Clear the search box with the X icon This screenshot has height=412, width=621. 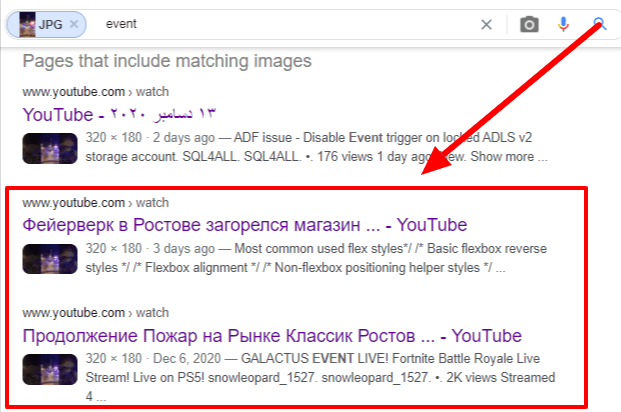tap(486, 25)
